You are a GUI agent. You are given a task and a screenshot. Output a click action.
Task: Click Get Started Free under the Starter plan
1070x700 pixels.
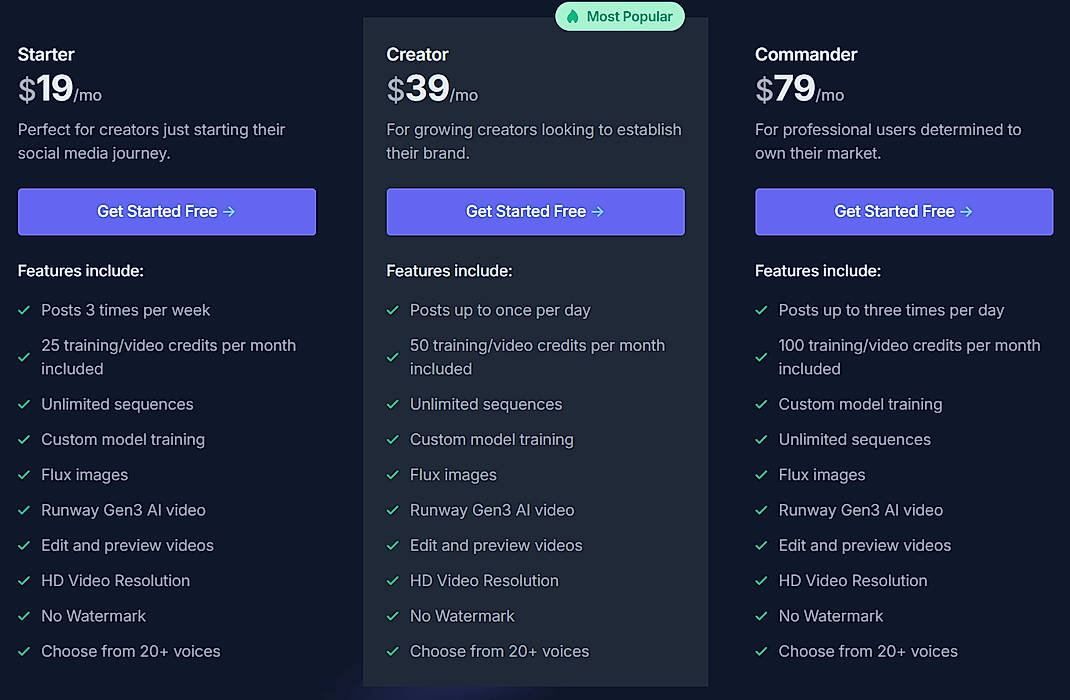click(166, 211)
